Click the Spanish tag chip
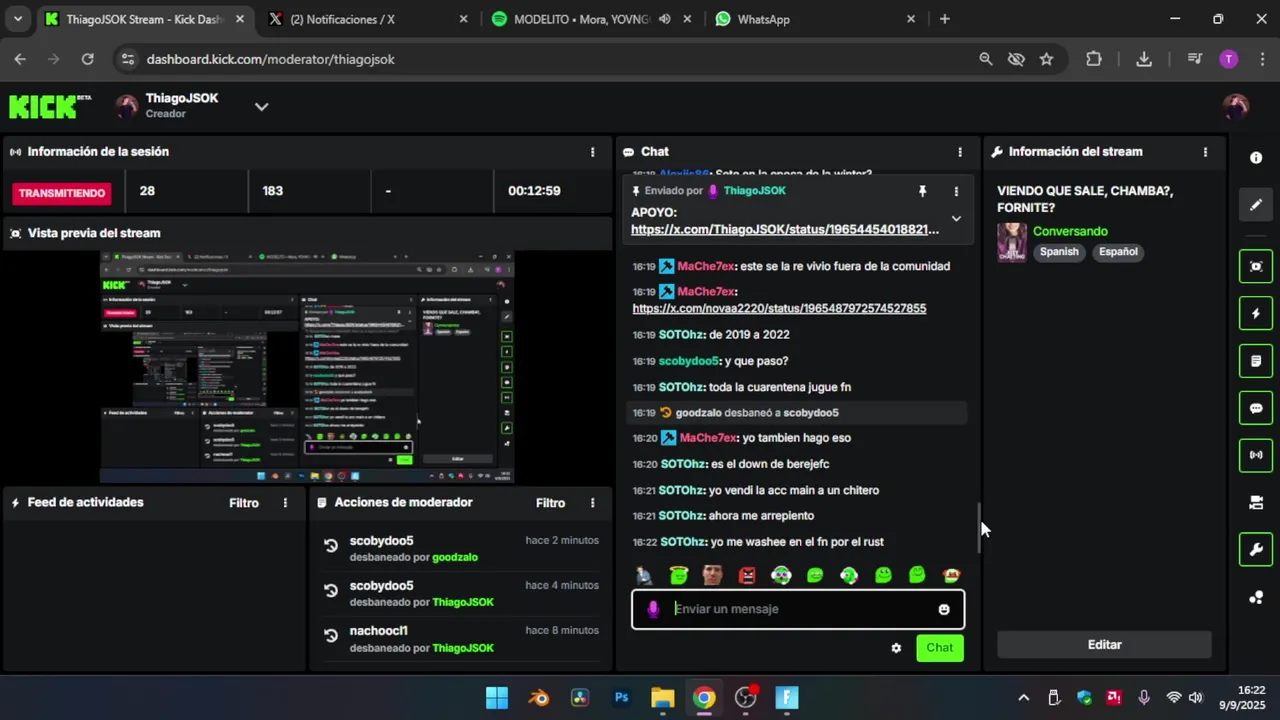Screen dimensions: 1280x720 1059,252
